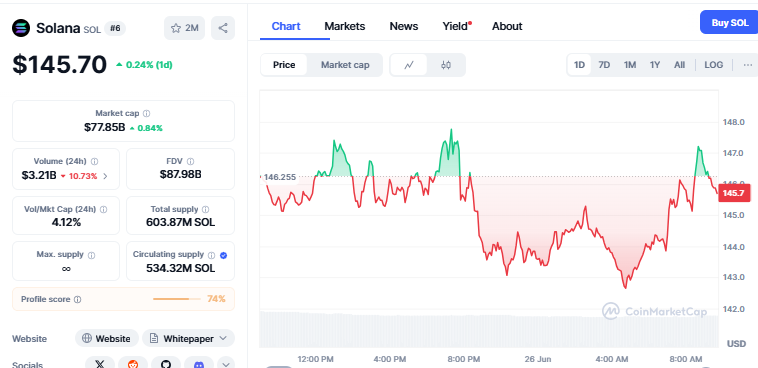This screenshot has height=368, width=758.
Task: Select the Market cap toggle option
Action: pyautogui.click(x=345, y=65)
